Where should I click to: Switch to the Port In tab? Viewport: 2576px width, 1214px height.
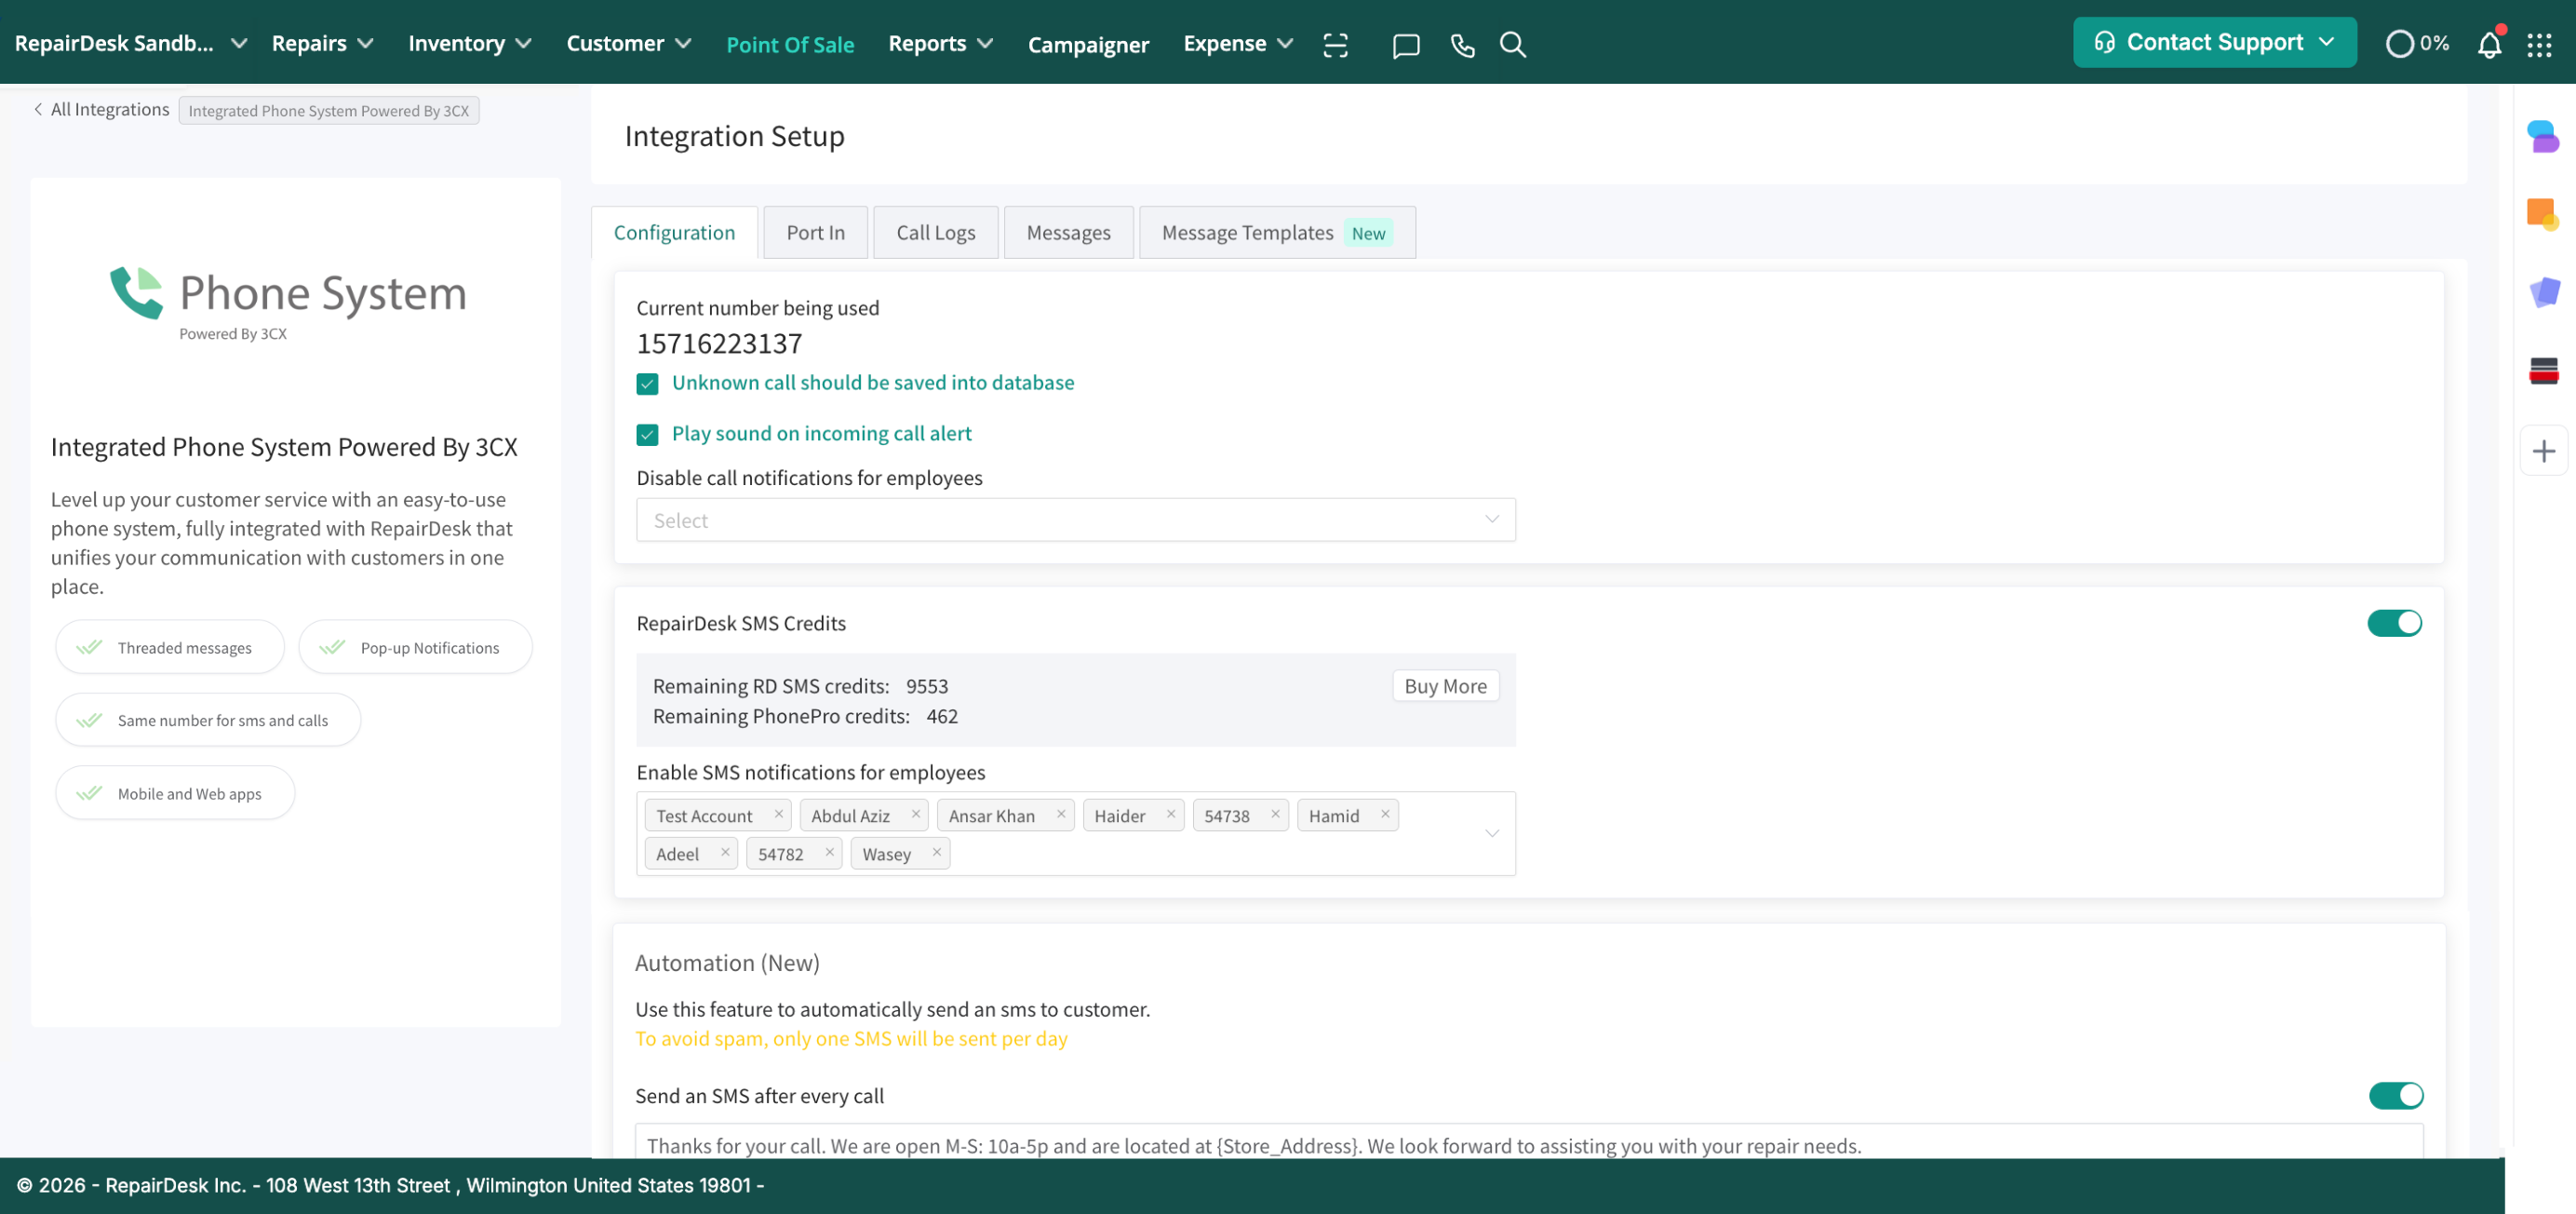tap(815, 233)
